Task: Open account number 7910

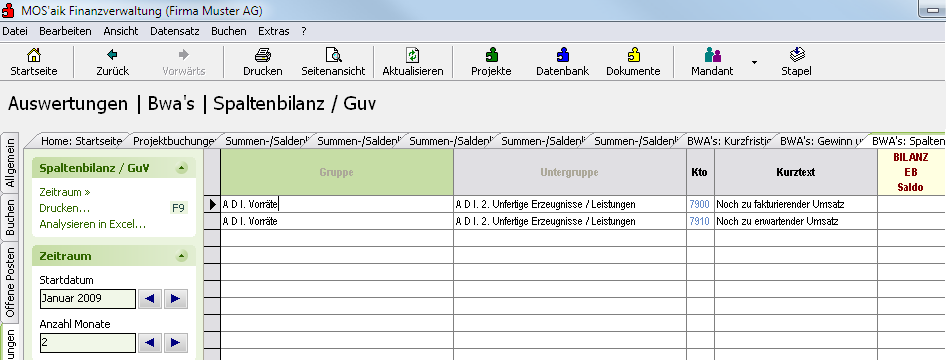Action: [x=699, y=221]
